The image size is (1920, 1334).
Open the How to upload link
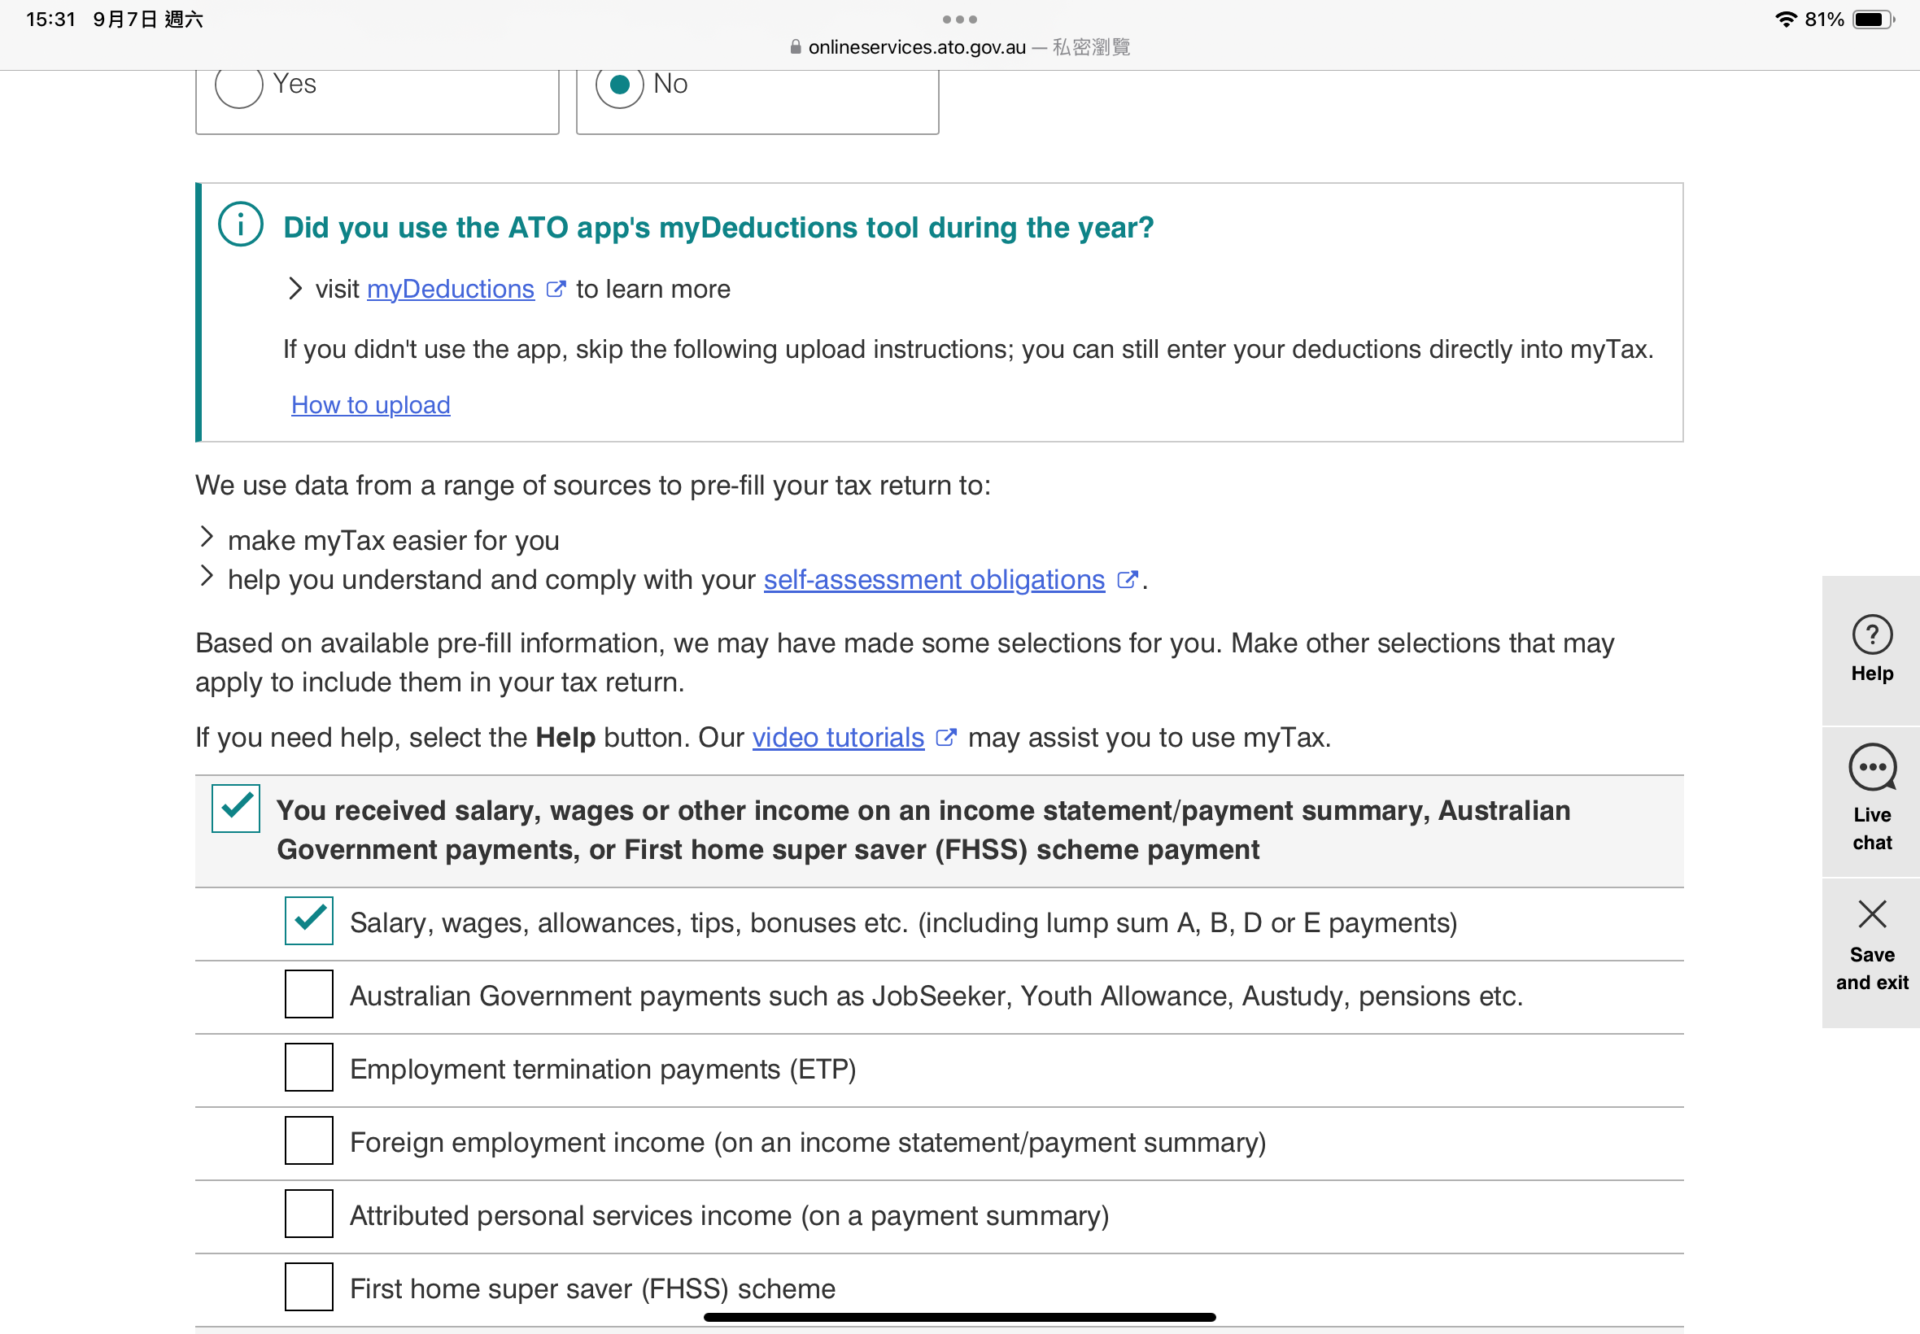(370, 405)
